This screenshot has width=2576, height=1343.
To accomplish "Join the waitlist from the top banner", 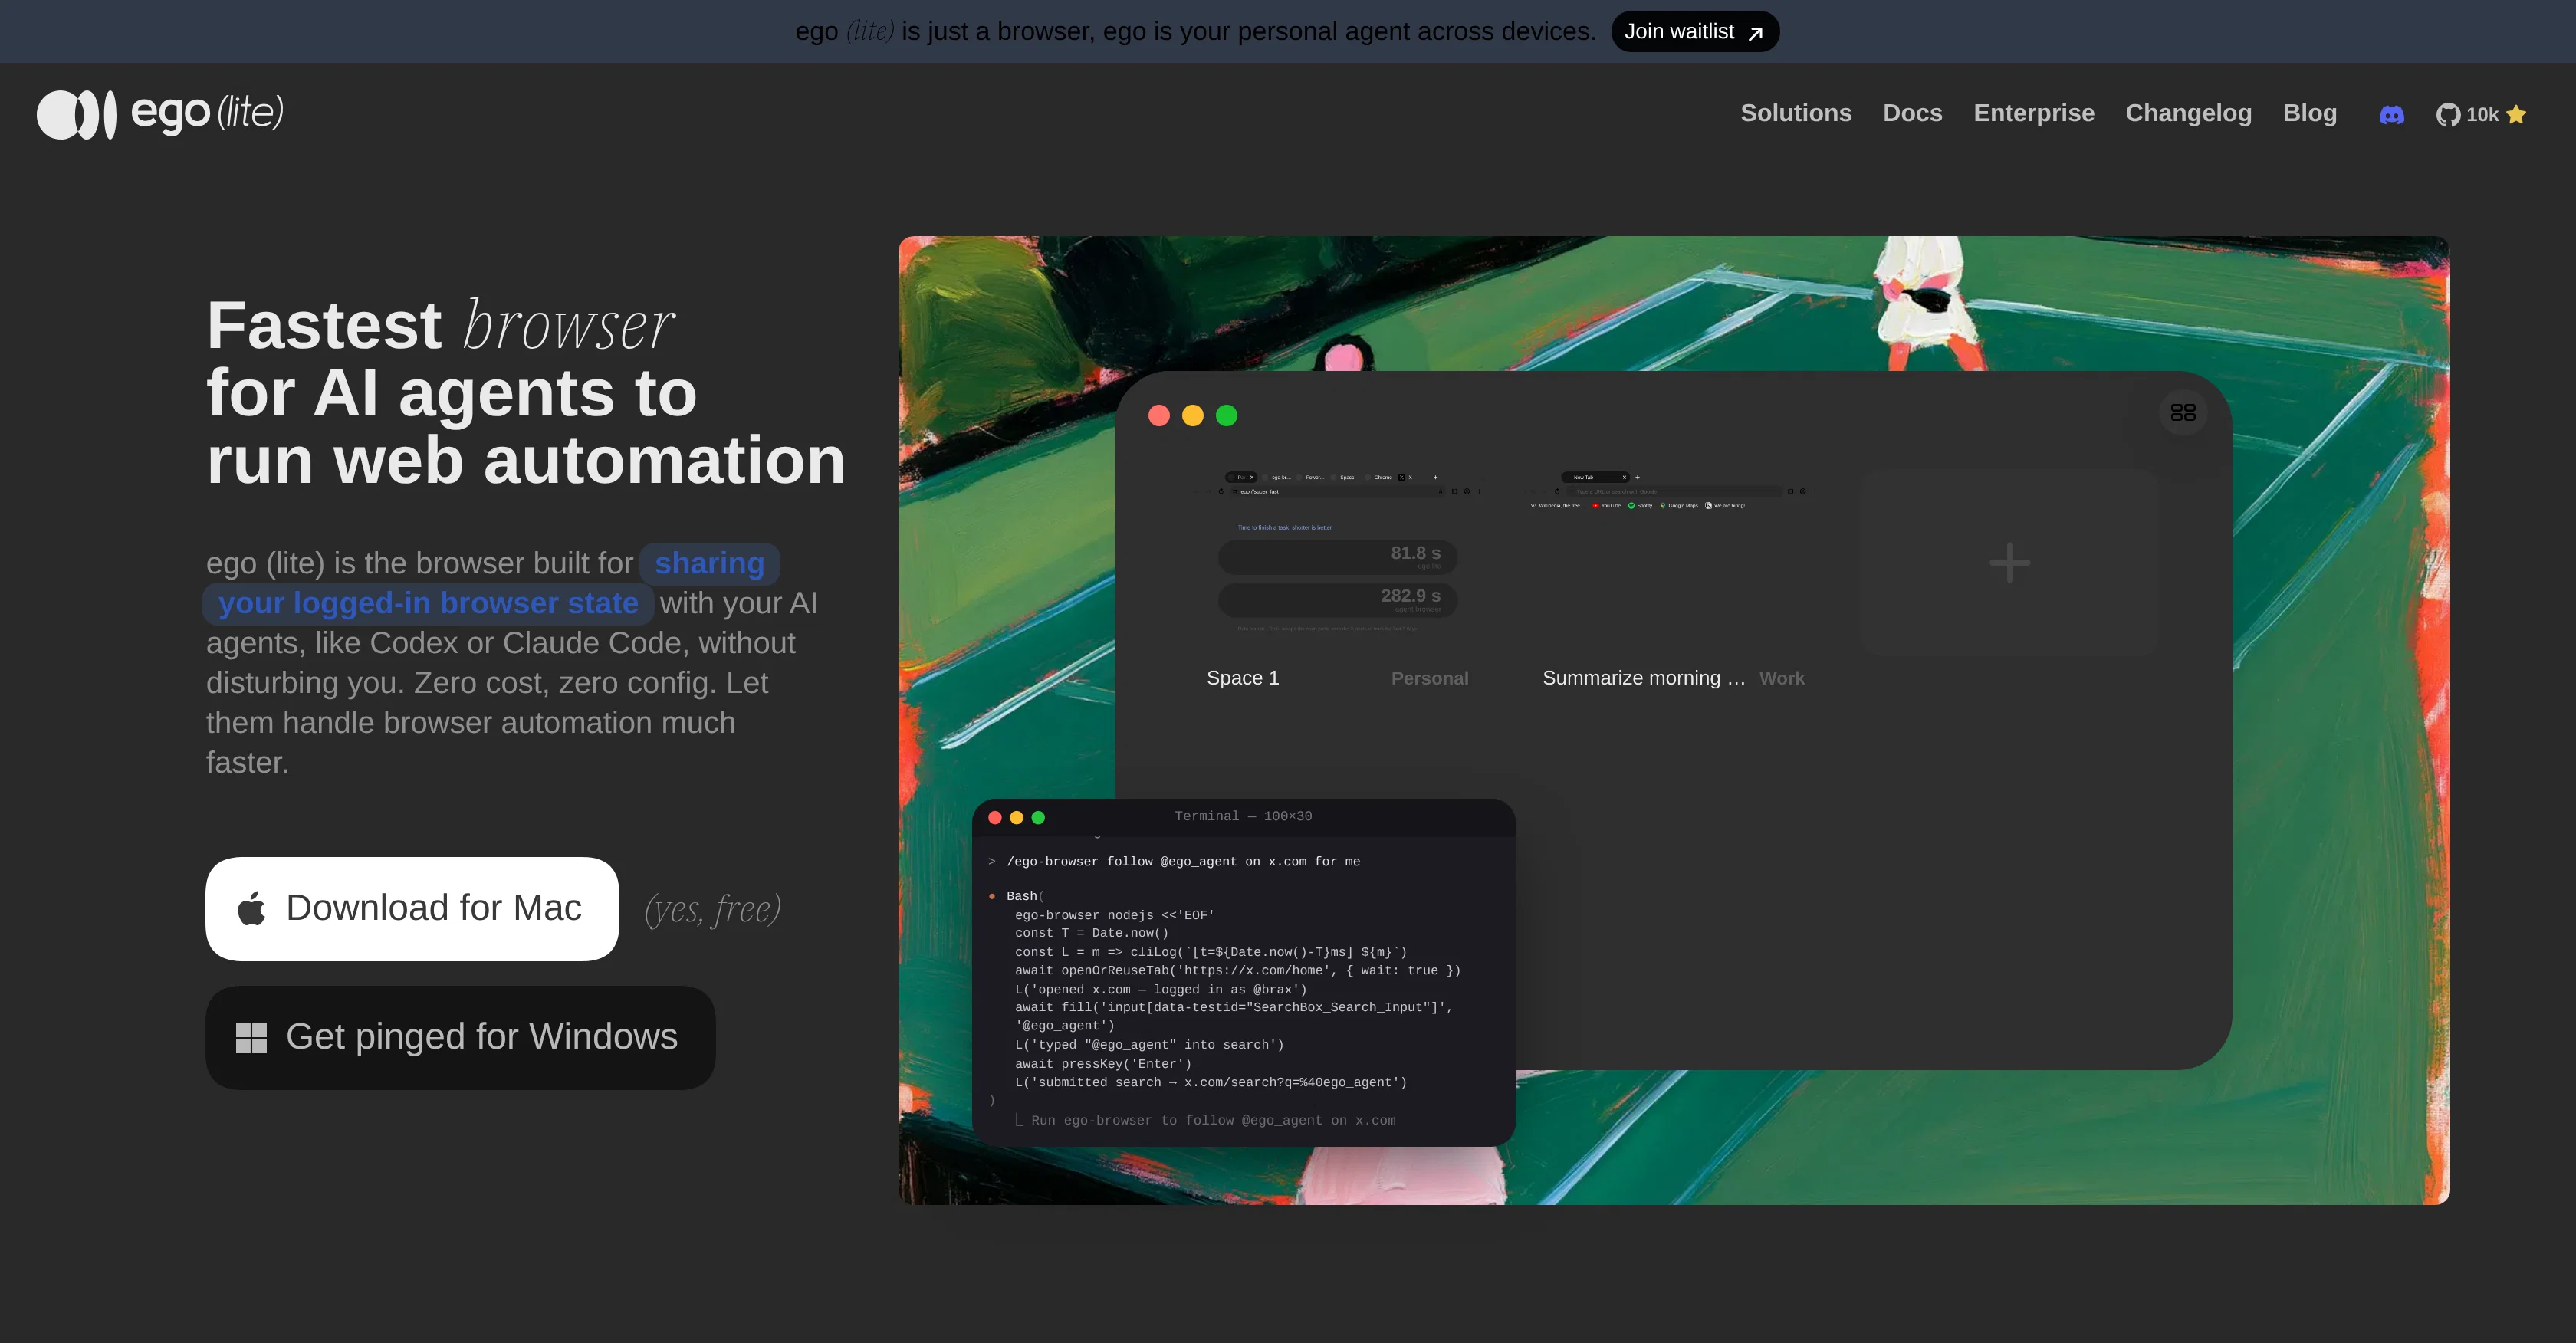I will [x=1695, y=32].
